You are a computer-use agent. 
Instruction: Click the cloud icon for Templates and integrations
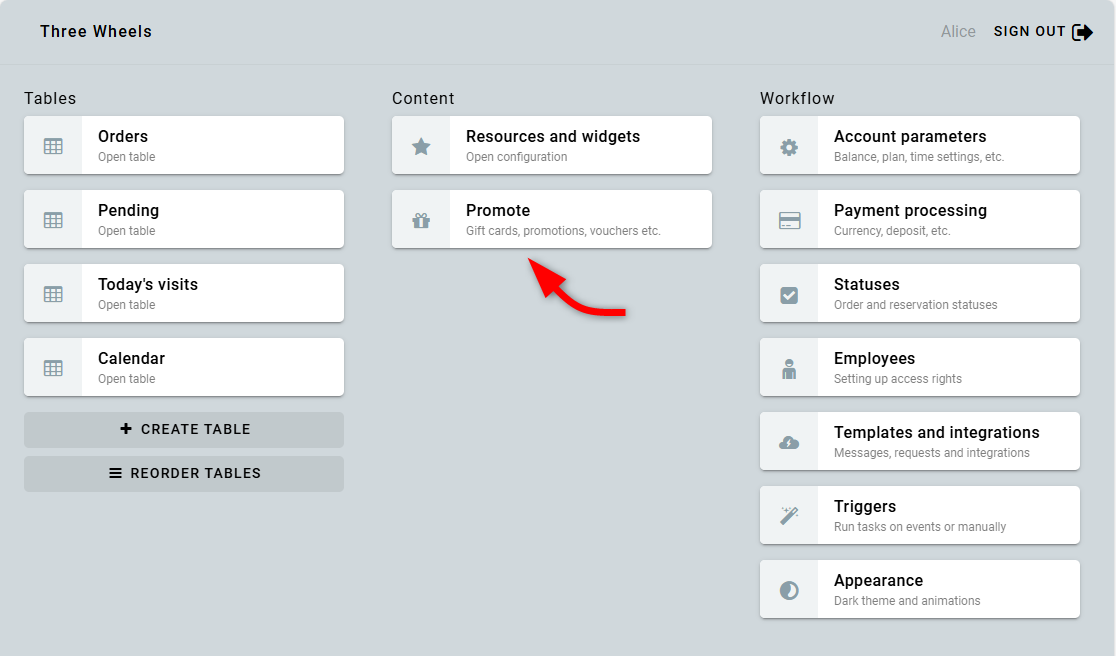point(789,442)
